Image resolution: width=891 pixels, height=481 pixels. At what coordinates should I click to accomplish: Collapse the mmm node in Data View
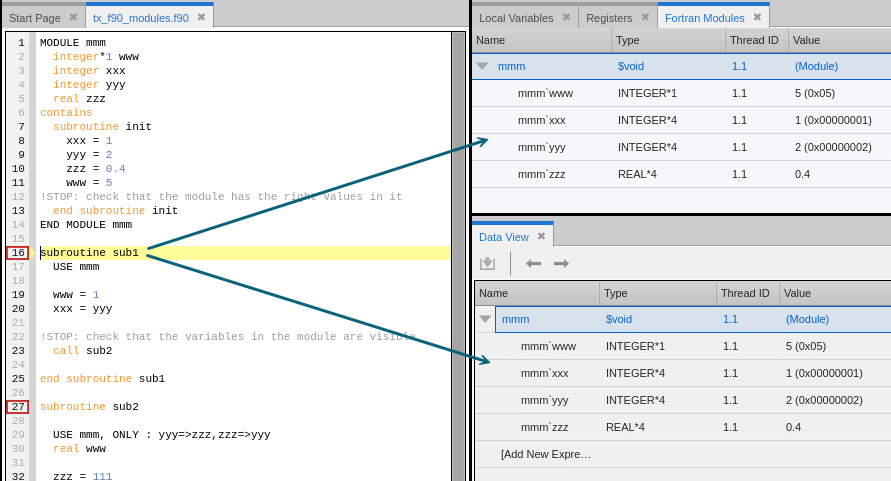tap(485, 319)
